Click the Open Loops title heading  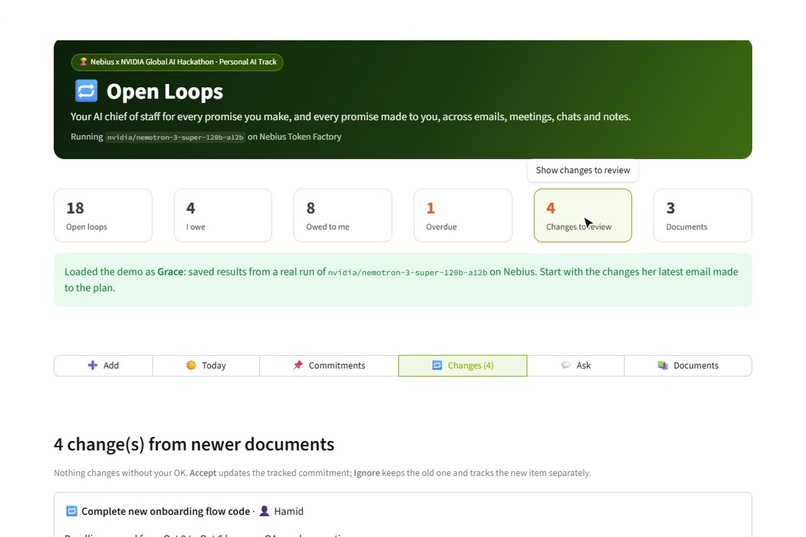click(x=164, y=91)
